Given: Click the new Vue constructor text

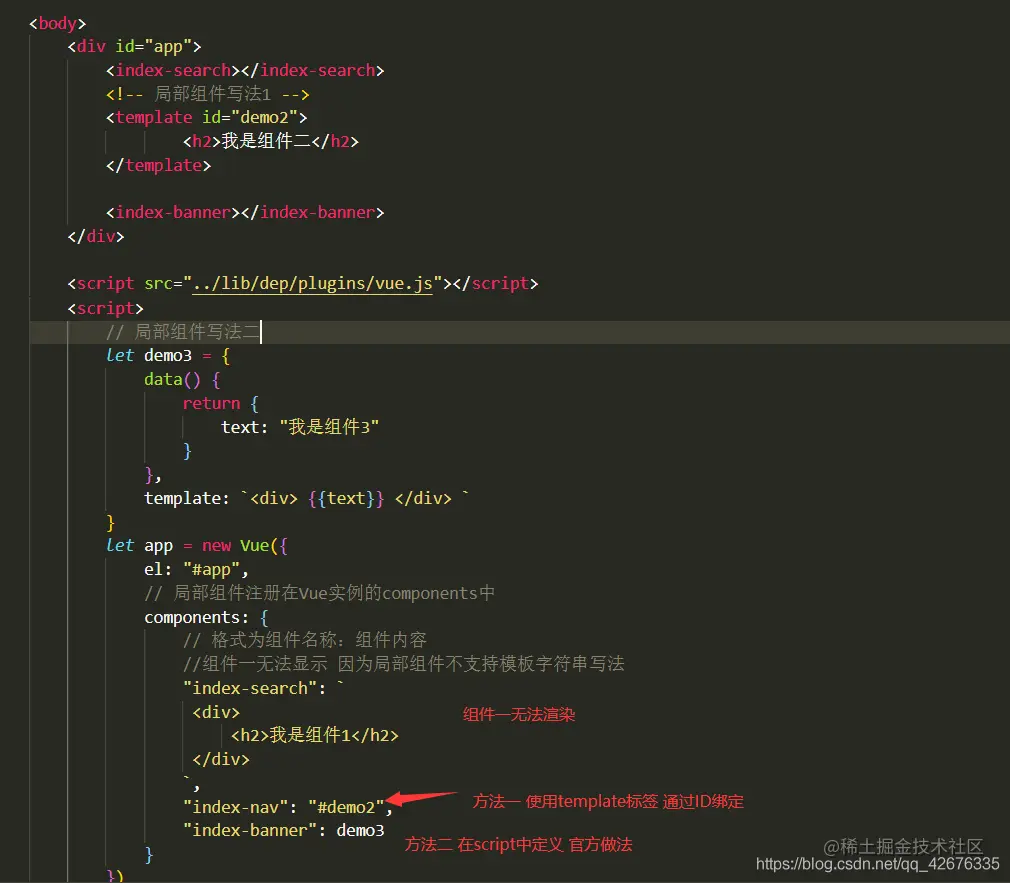Looking at the screenshot, I should 239,545.
